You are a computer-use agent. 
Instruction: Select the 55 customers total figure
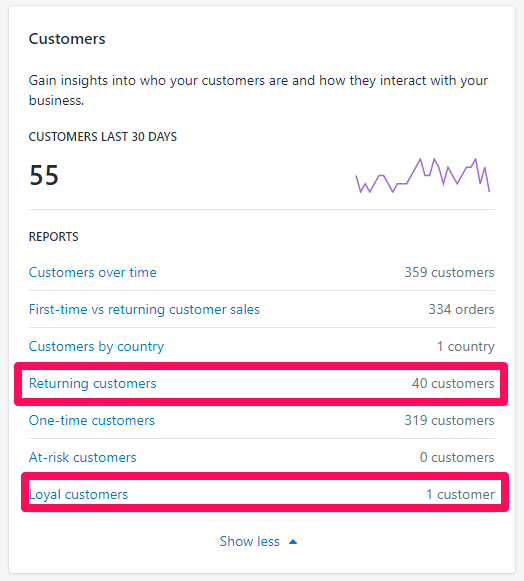click(44, 175)
